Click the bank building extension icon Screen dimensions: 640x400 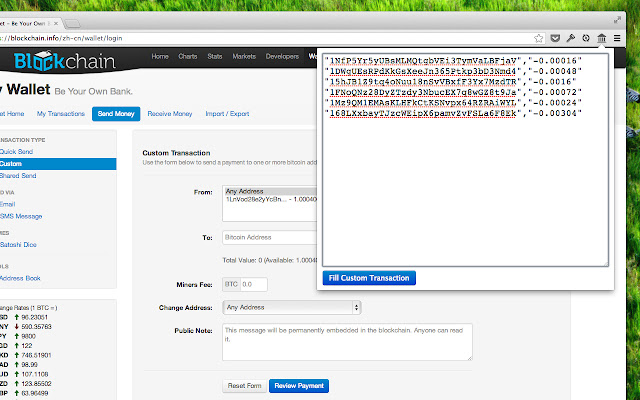[602, 38]
